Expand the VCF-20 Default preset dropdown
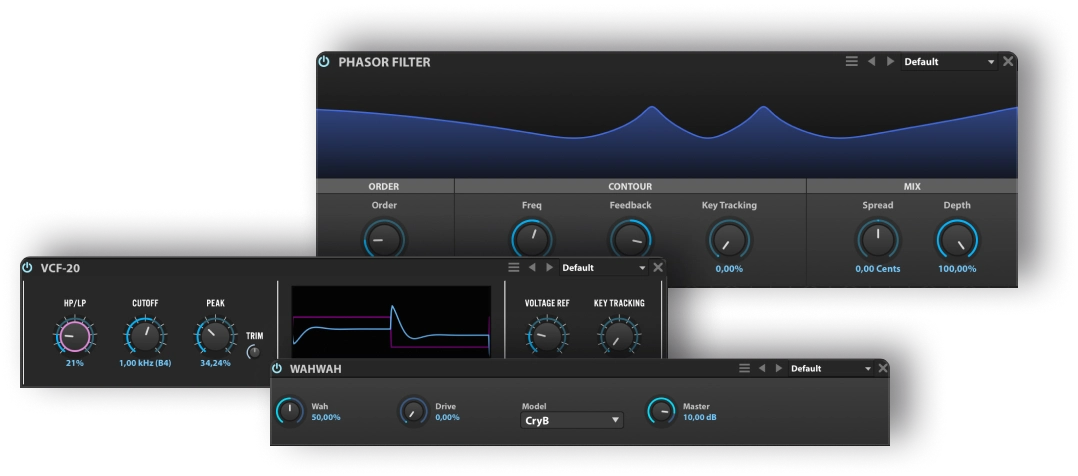The image size is (1078, 476). [603, 268]
